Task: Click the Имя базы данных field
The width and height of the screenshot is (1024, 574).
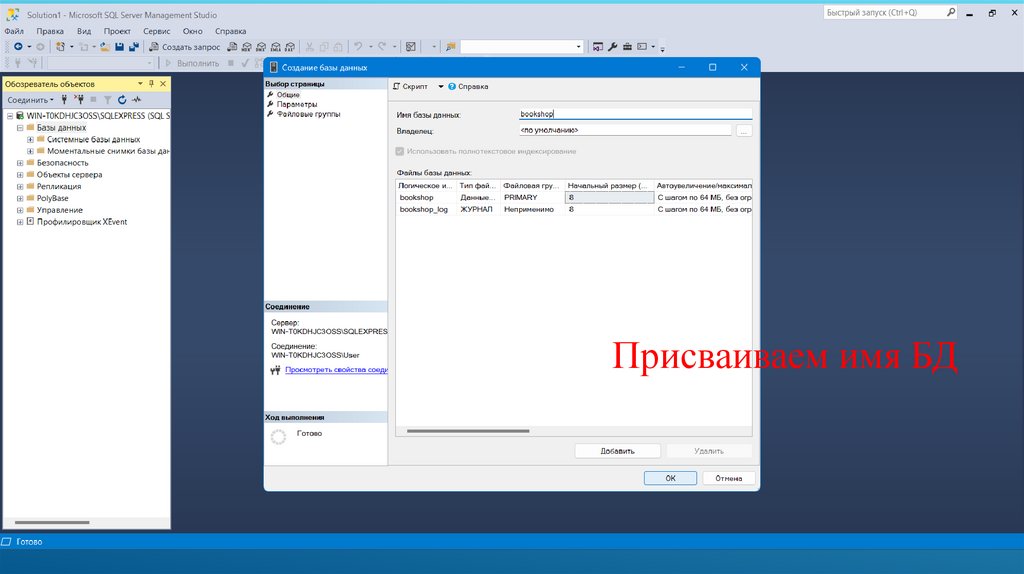Action: [x=635, y=114]
